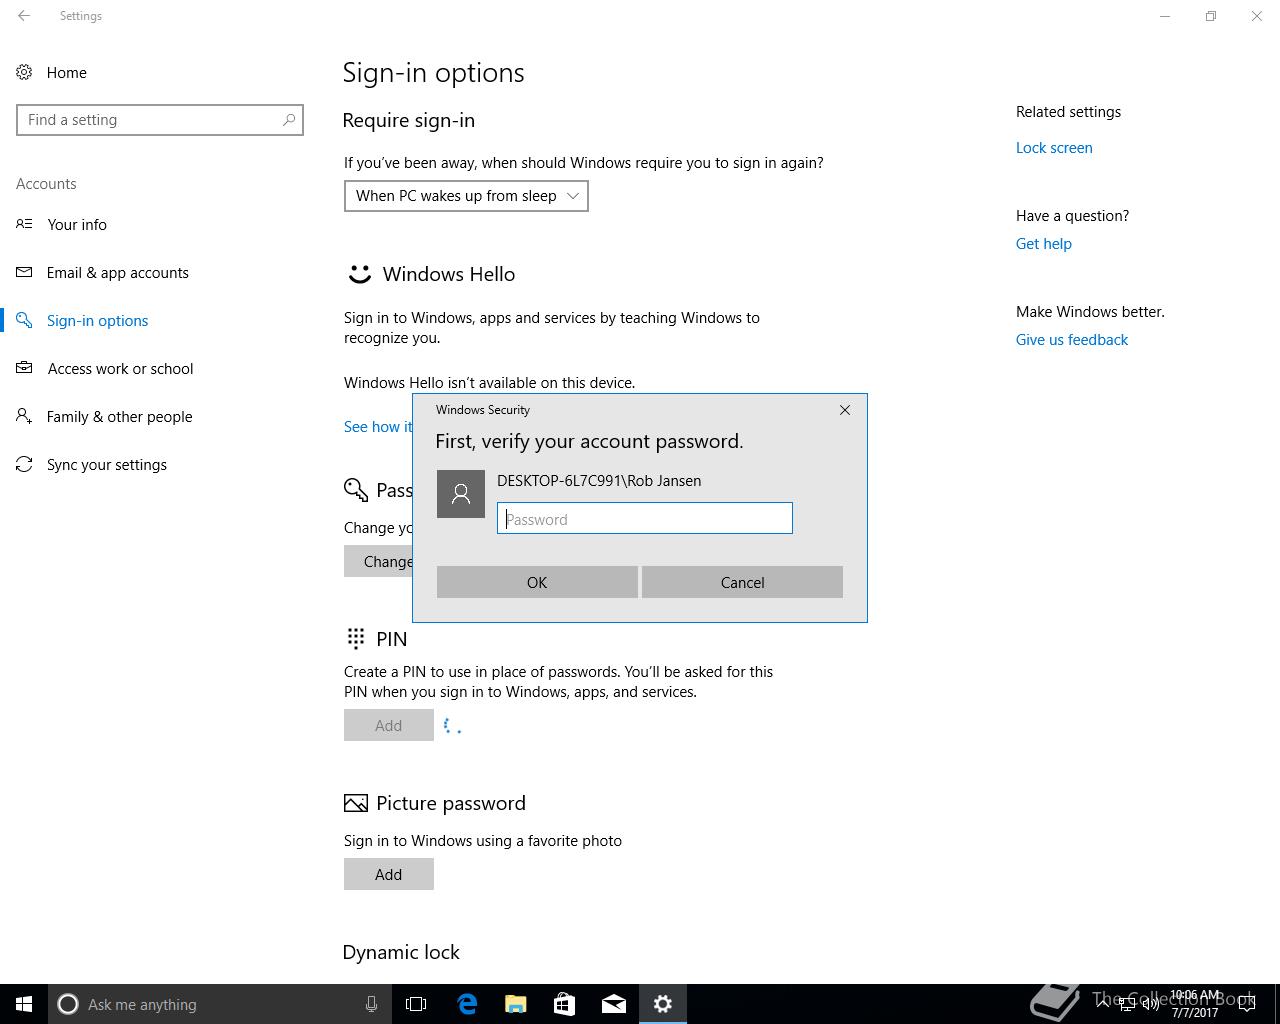Click the user avatar in Windows Security dialog

click(461, 494)
